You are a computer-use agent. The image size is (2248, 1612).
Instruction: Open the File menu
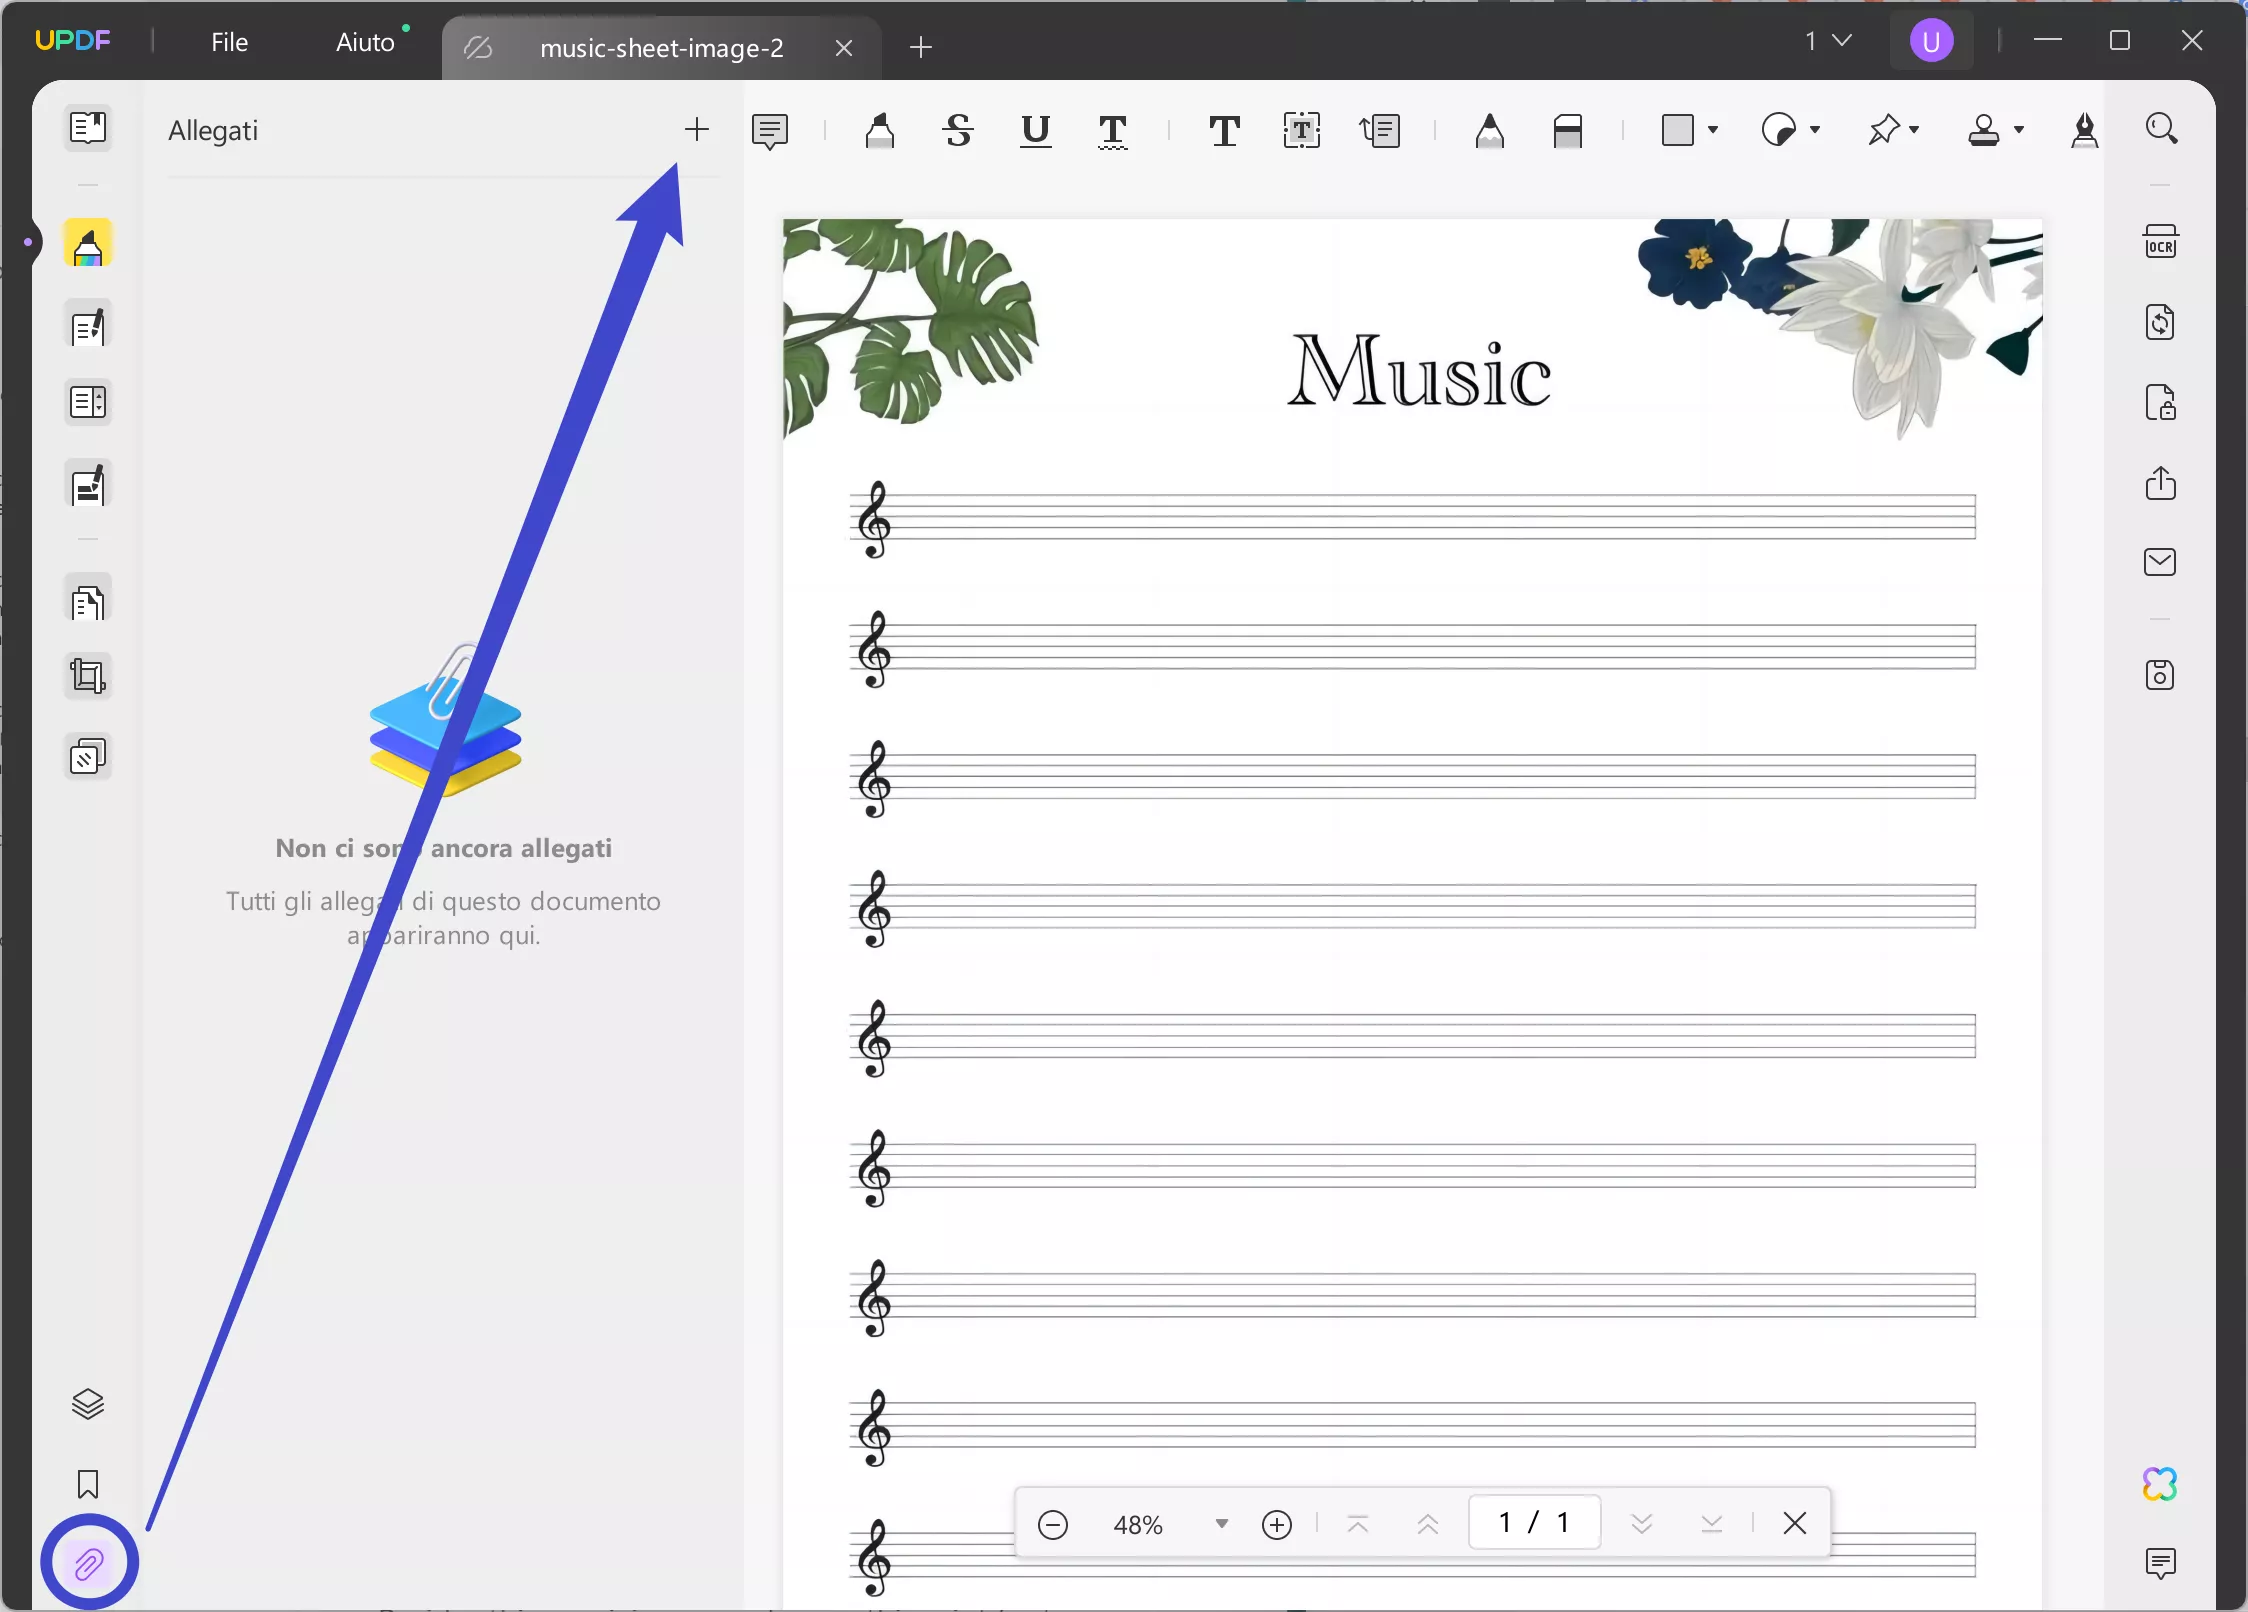tap(229, 42)
